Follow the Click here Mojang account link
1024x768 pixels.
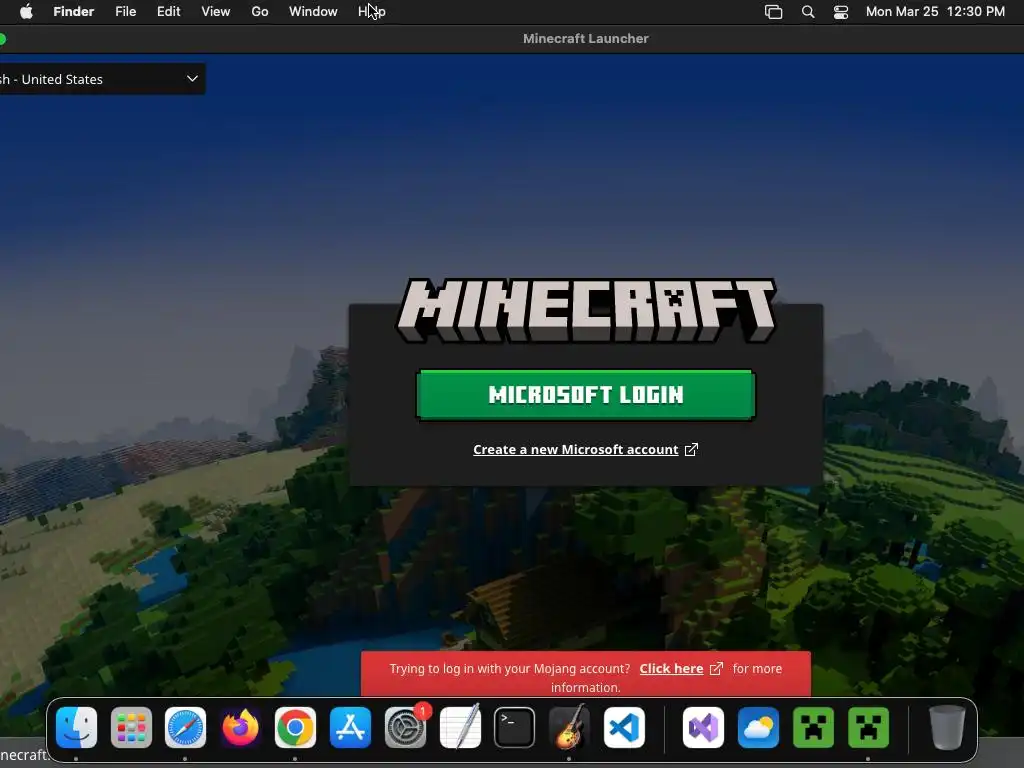[x=671, y=668]
